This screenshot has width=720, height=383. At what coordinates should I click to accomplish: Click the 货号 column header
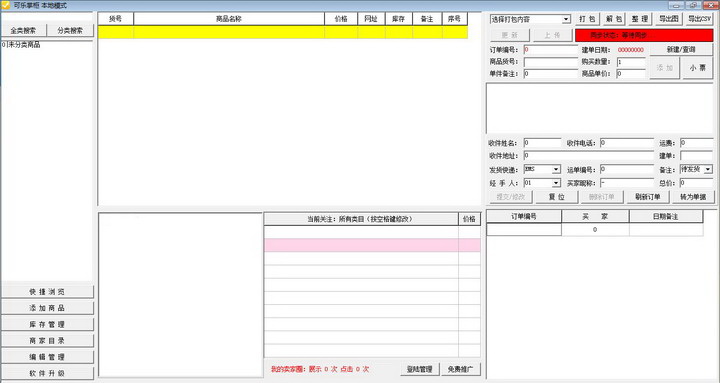(x=116, y=19)
